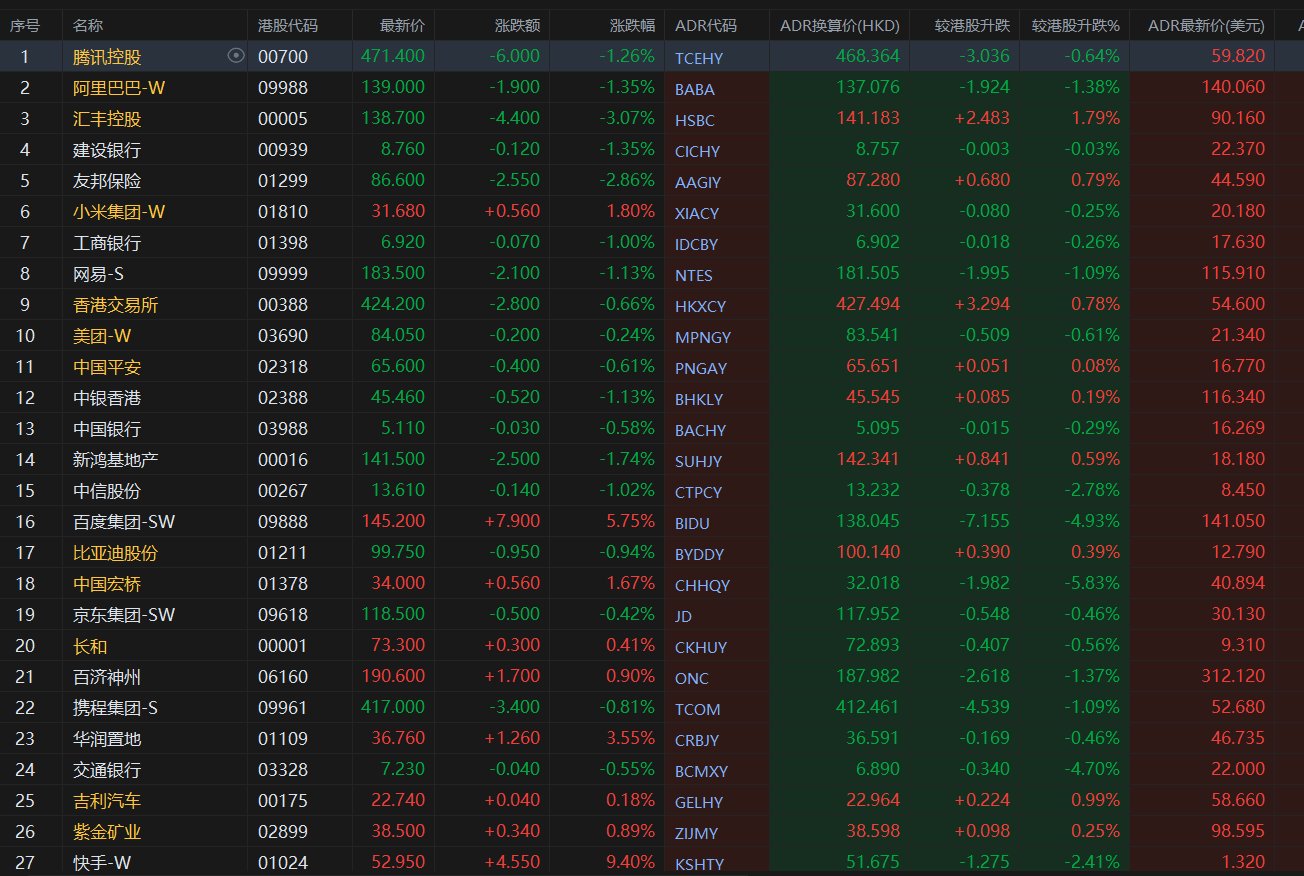Select the ADR code BIDU
1304x876 pixels.
(694, 524)
